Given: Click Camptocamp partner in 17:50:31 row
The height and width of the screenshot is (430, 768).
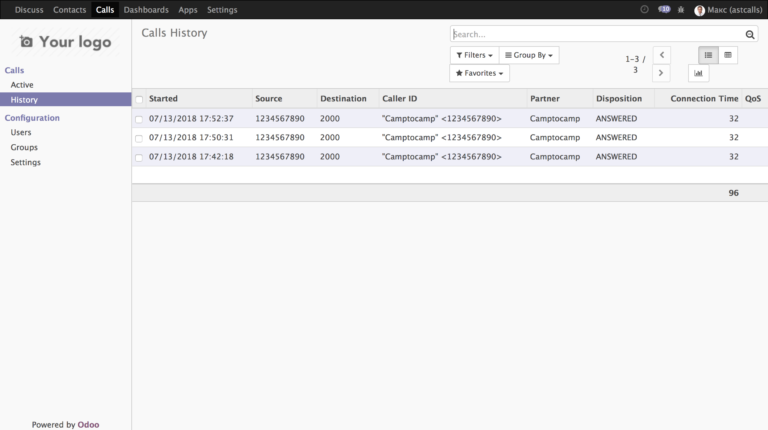Looking at the screenshot, I should coord(555,138).
